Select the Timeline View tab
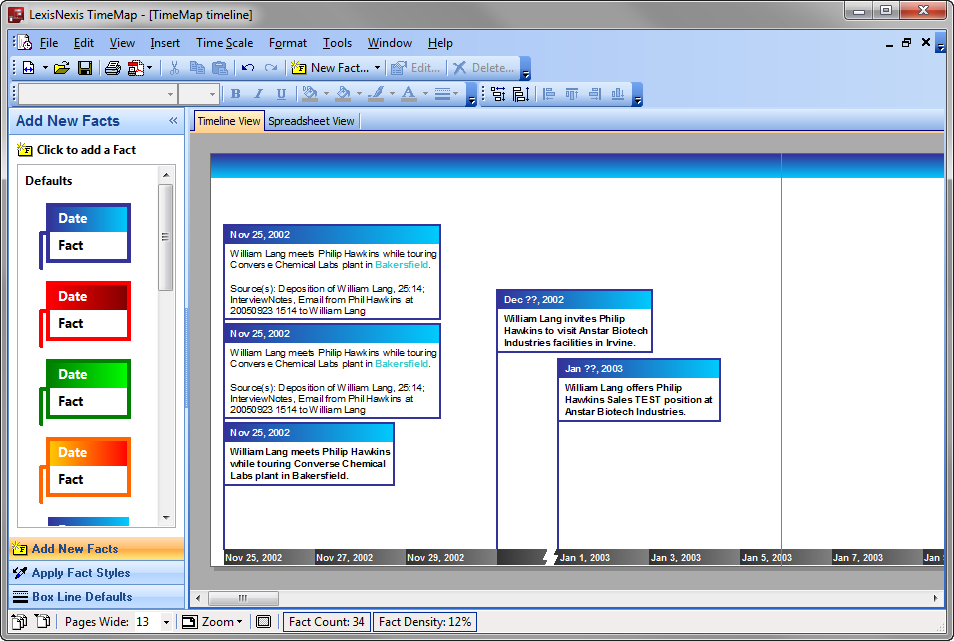This screenshot has height=641, width=954. 229,121
